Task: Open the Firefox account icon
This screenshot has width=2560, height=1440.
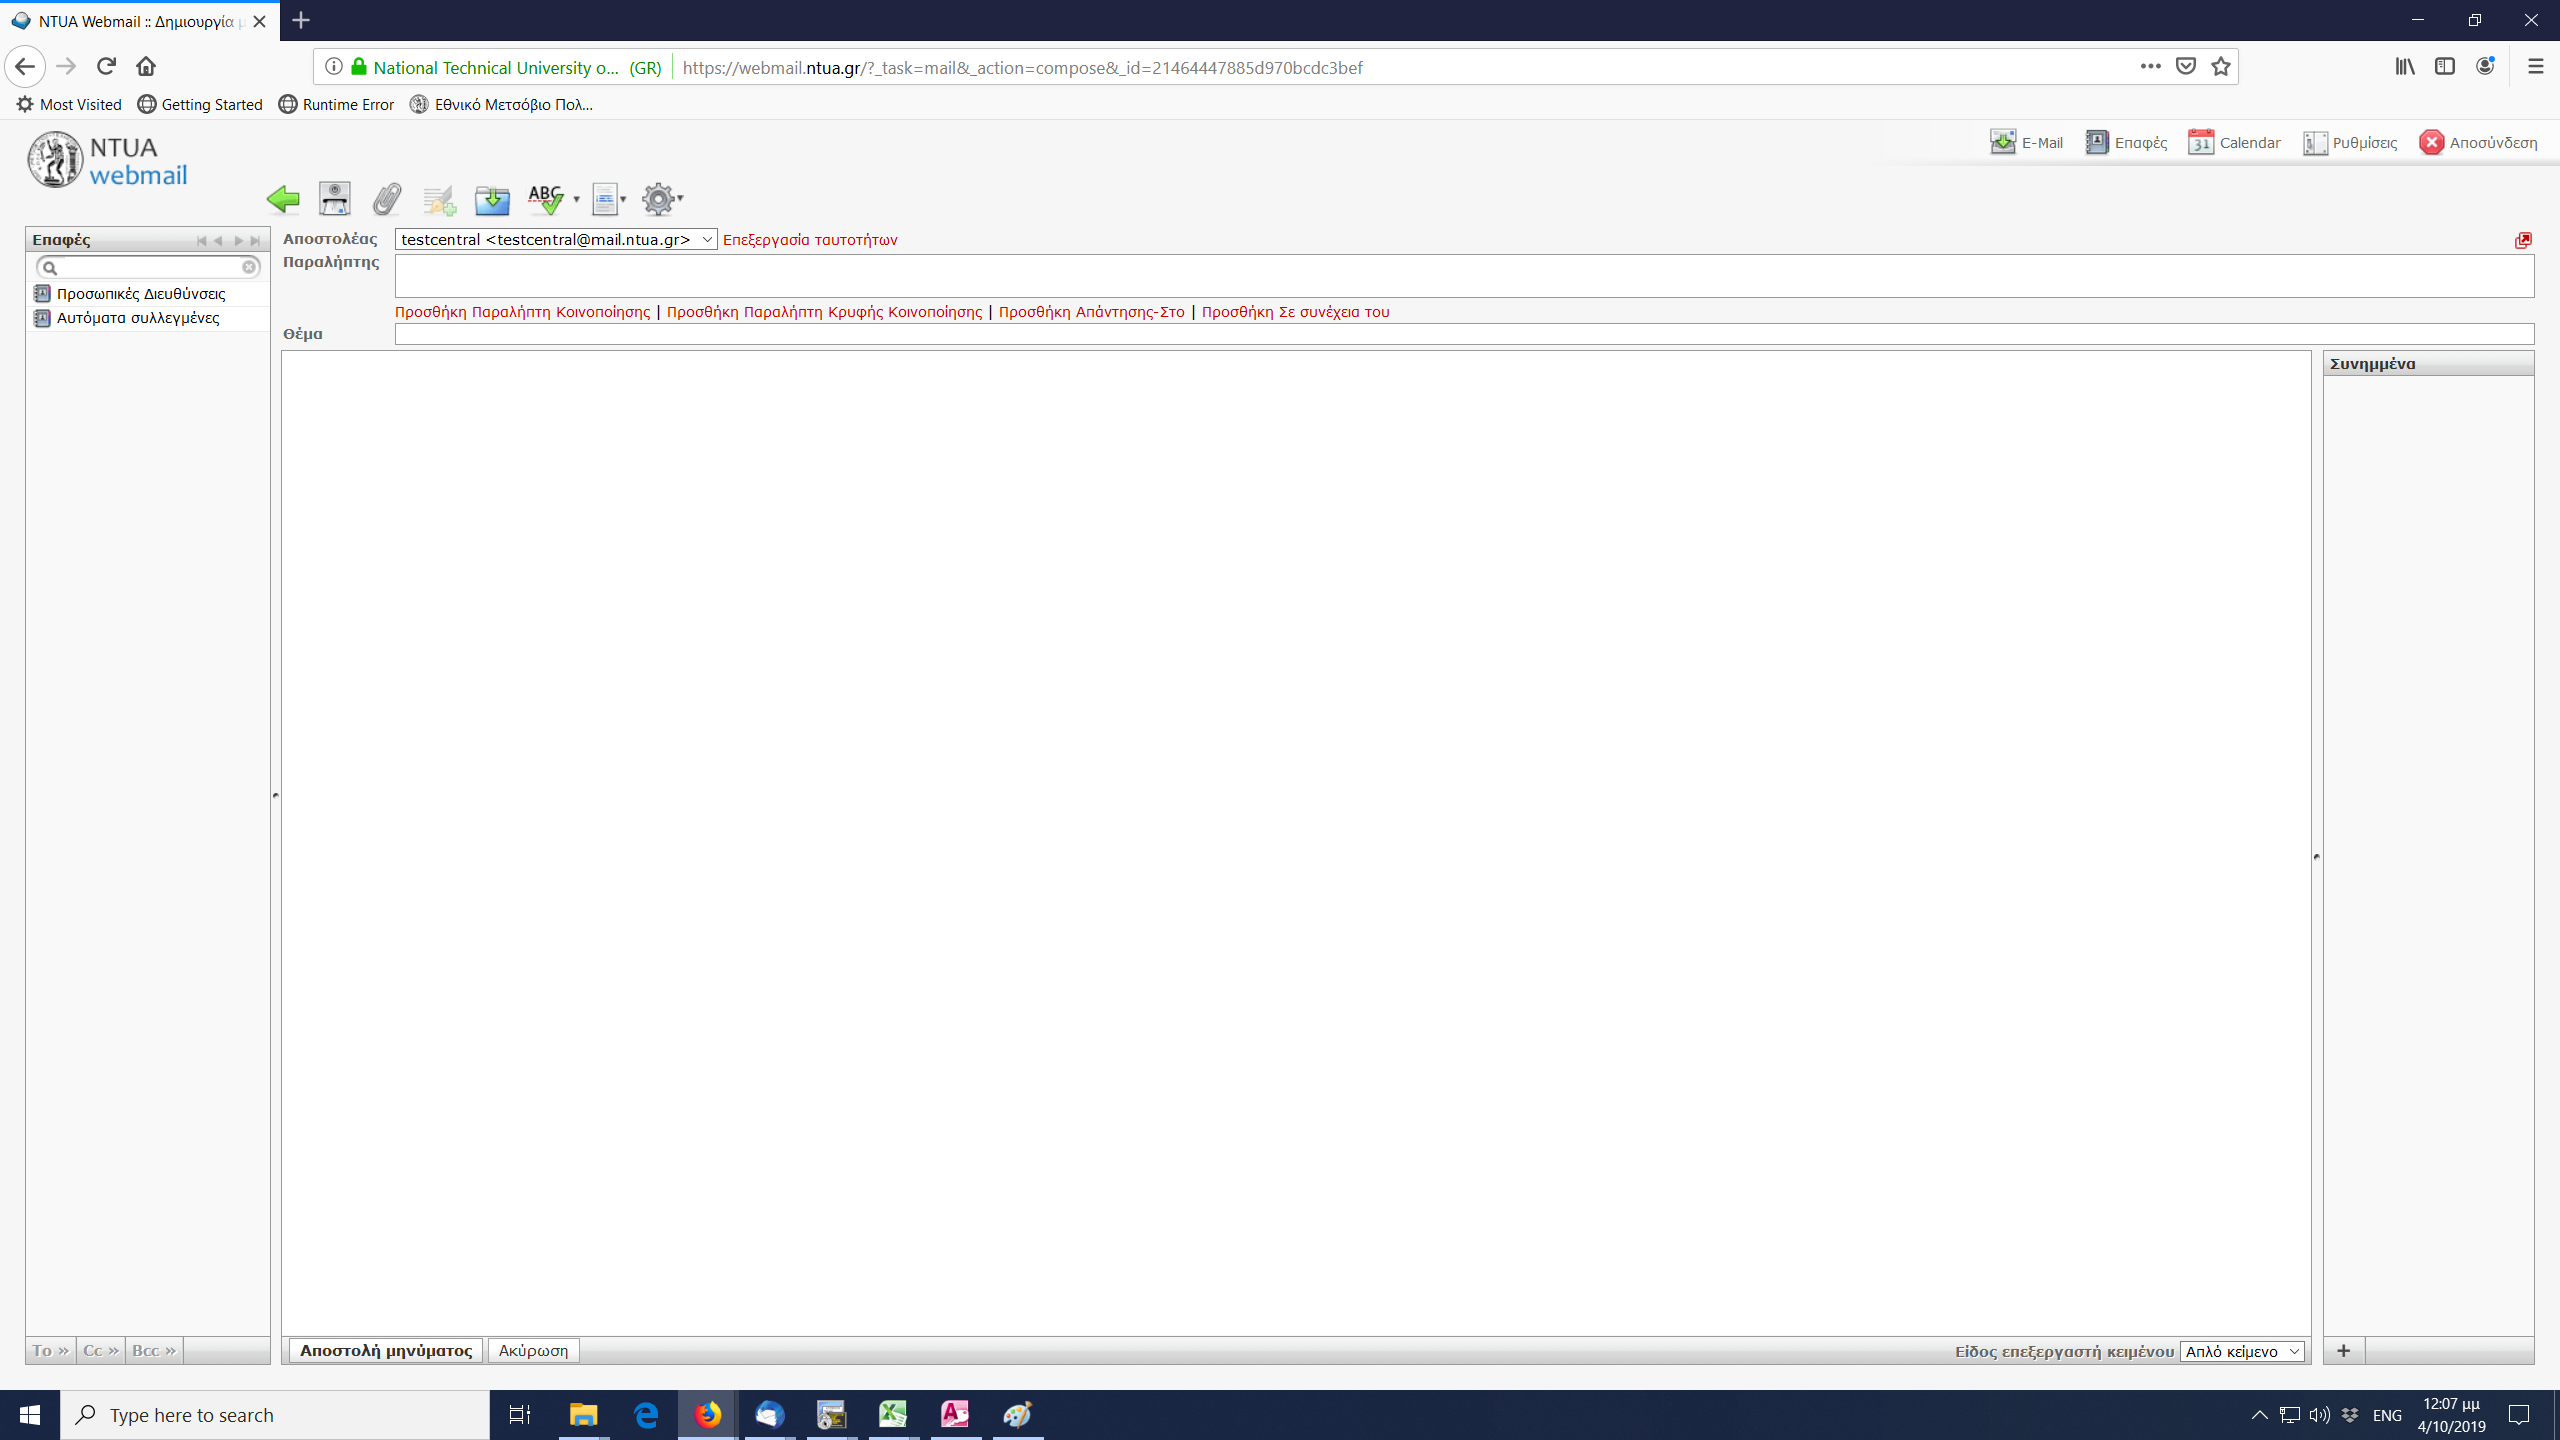Action: click(x=2485, y=67)
